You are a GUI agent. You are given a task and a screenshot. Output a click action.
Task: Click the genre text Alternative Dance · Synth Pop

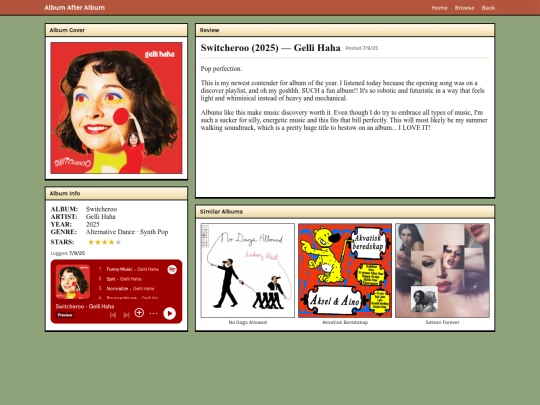[x=127, y=232]
